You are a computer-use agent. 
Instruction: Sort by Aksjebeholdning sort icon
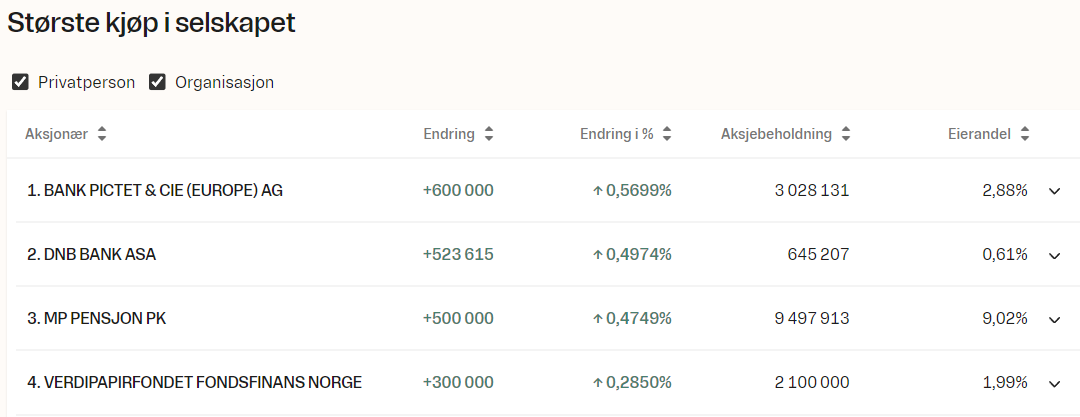tap(846, 134)
